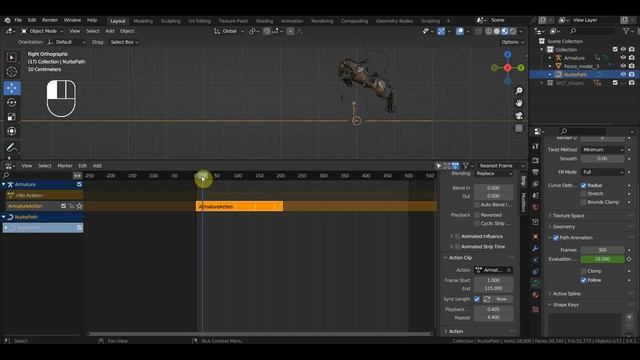
Task: Activate the Select Box tool icon
Action: [11, 57]
